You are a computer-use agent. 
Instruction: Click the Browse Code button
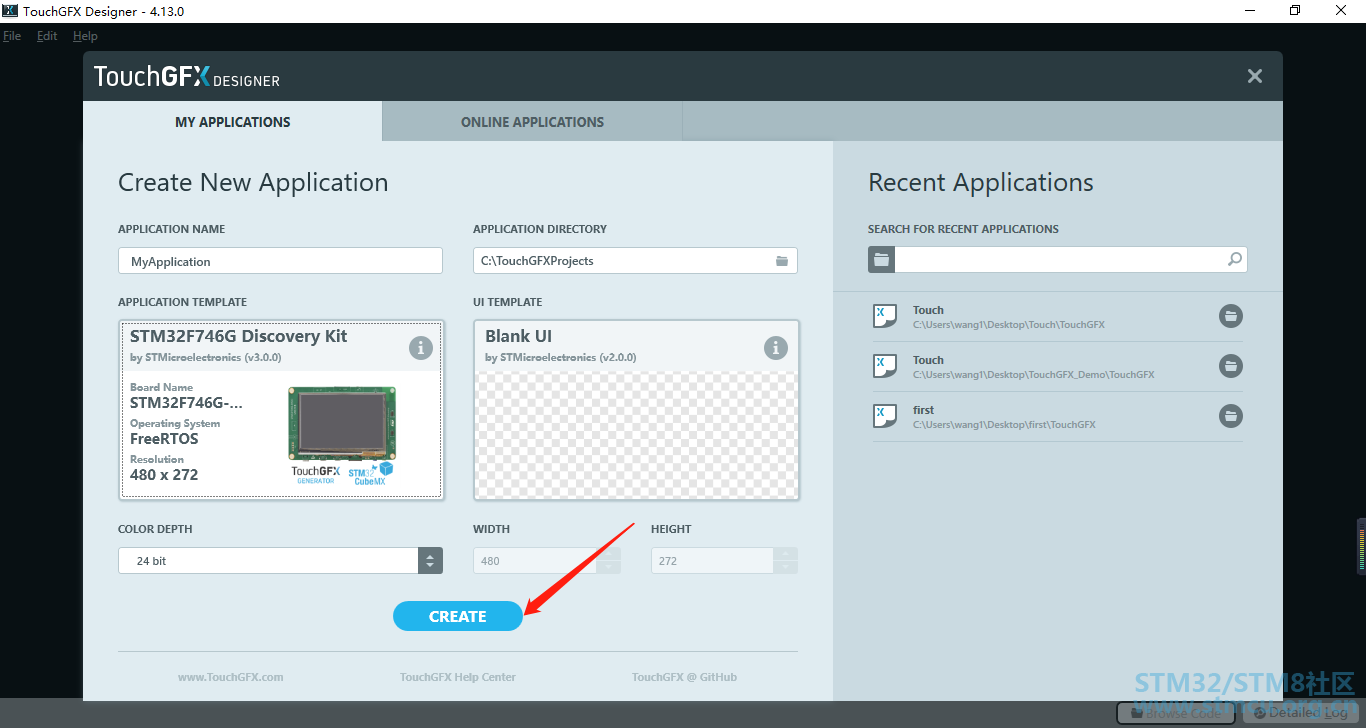(1176, 713)
